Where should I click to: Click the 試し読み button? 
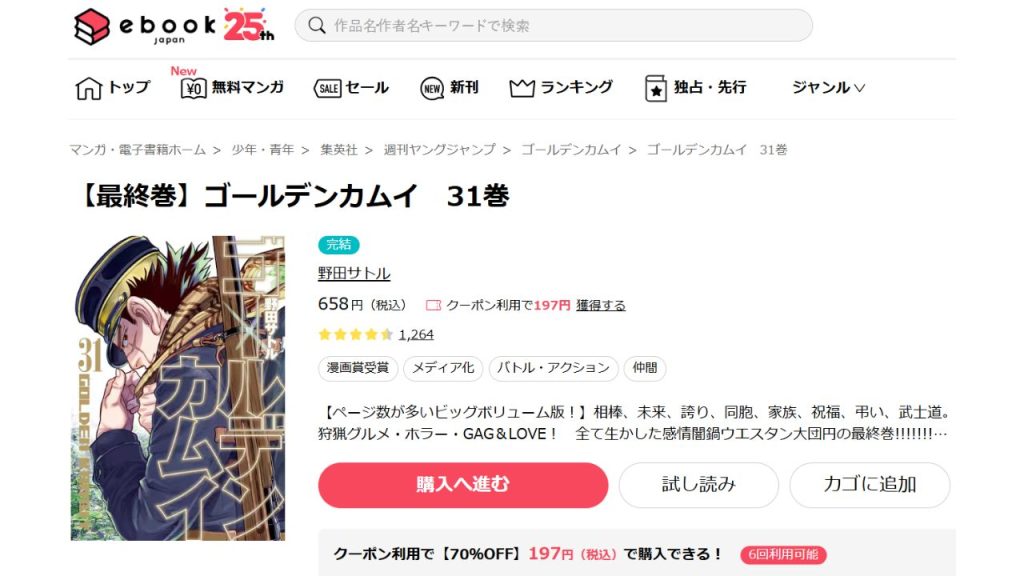pos(699,485)
